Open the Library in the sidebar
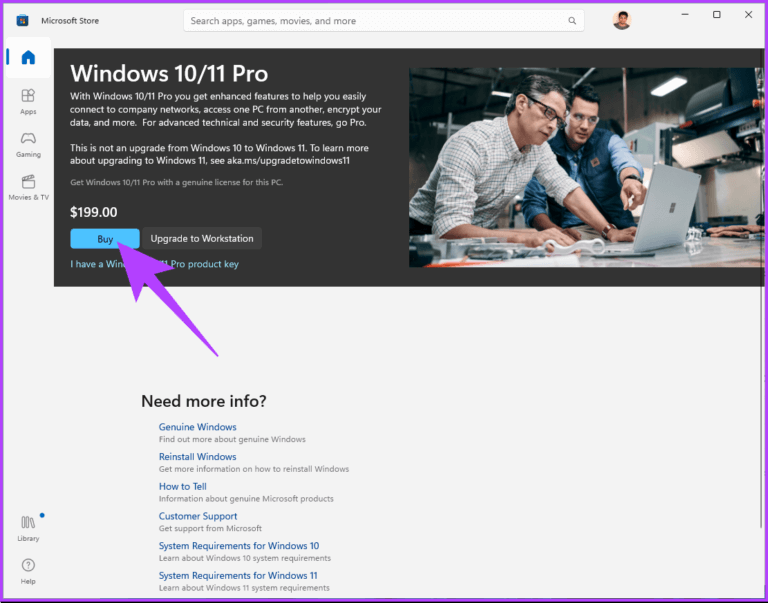The height and width of the screenshot is (603, 768). tap(28, 528)
